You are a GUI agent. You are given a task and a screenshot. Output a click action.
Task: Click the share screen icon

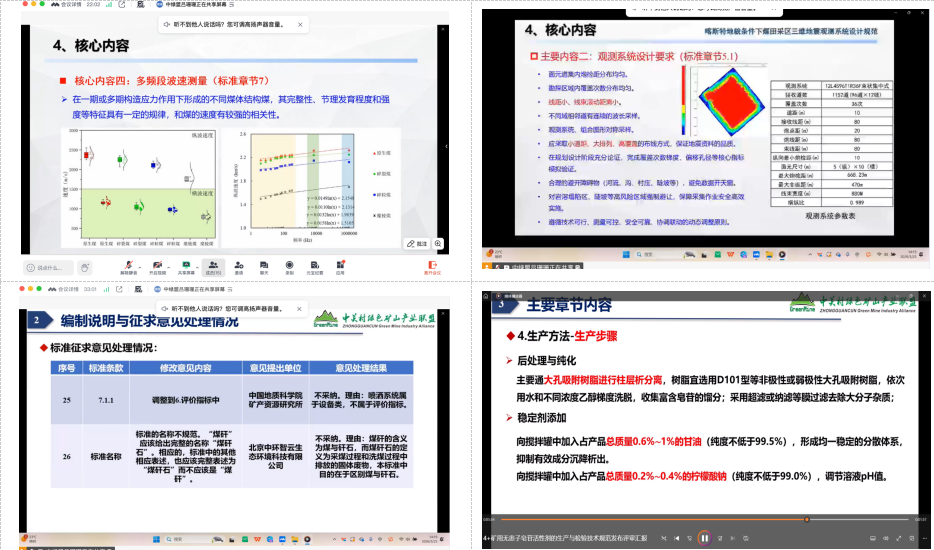pos(186,267)
